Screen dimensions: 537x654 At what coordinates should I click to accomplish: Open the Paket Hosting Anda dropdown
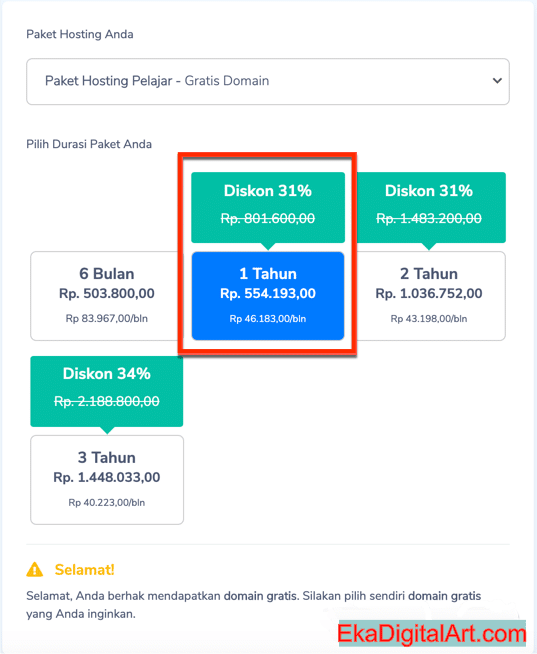267,81
